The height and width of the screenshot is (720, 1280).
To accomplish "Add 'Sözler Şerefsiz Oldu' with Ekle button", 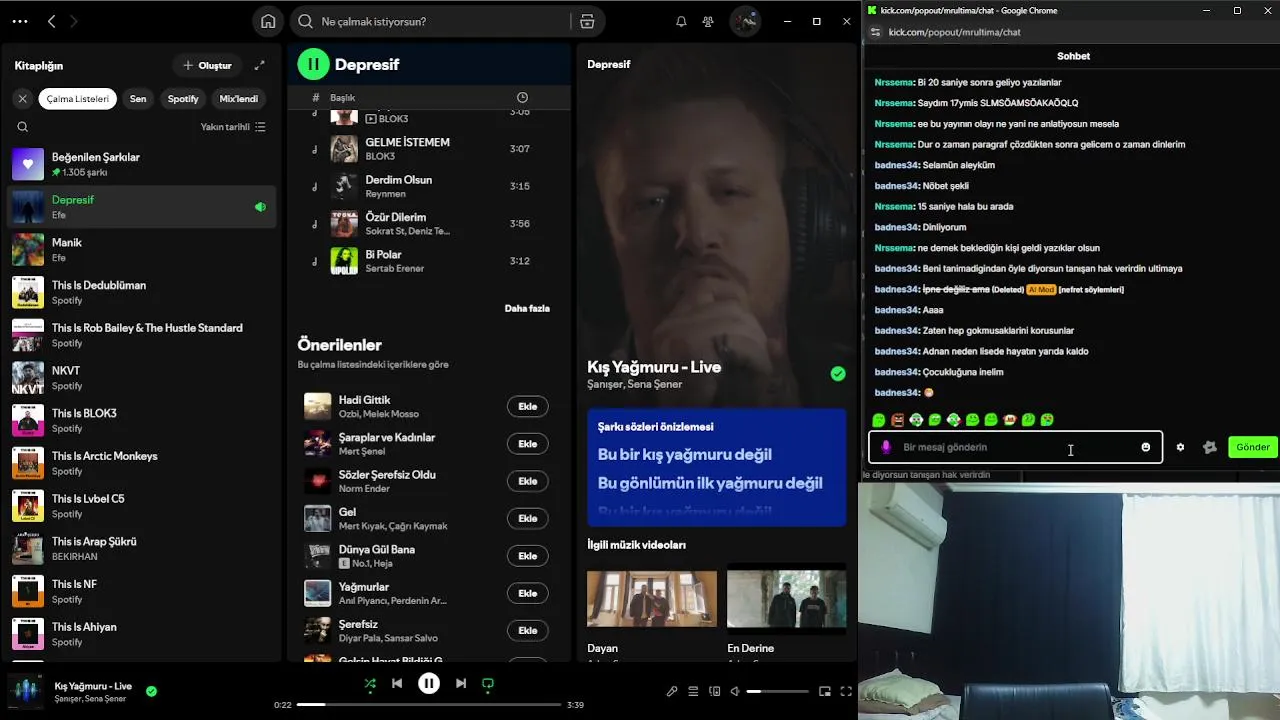I will (x=528, y=481).
